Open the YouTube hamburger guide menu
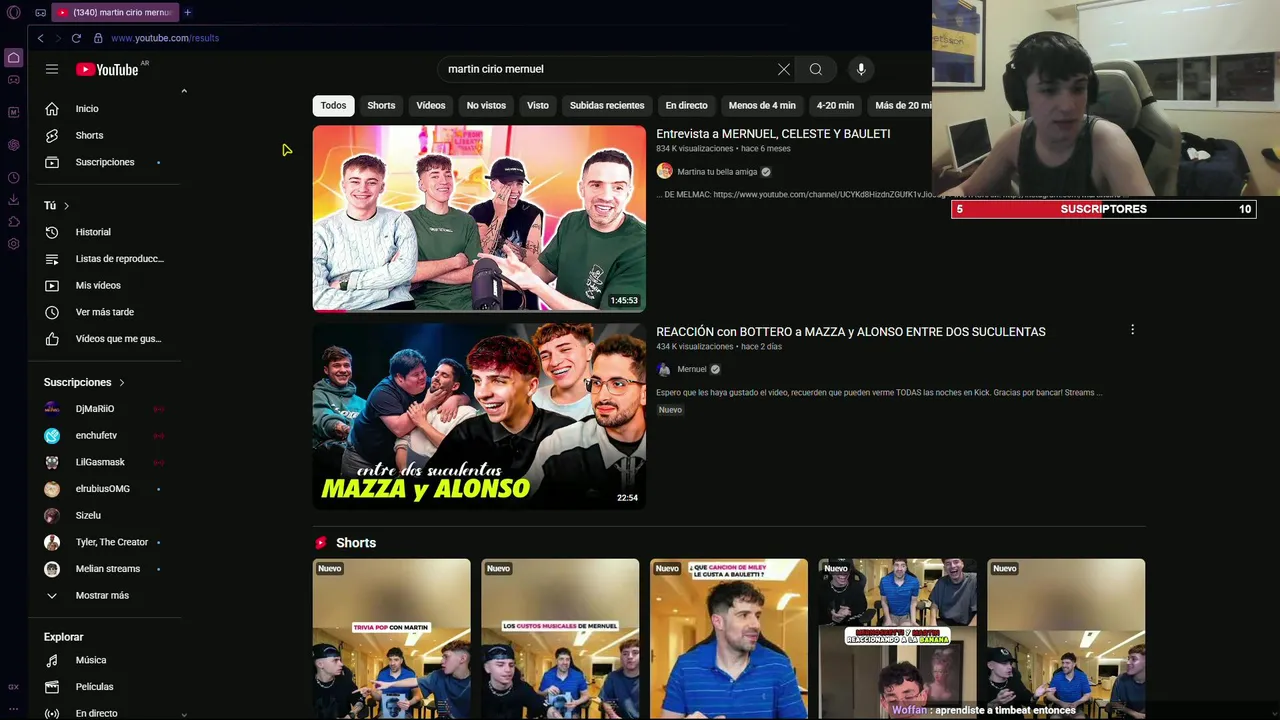This screenshot has width=1280, height=720. pos(52,69)
